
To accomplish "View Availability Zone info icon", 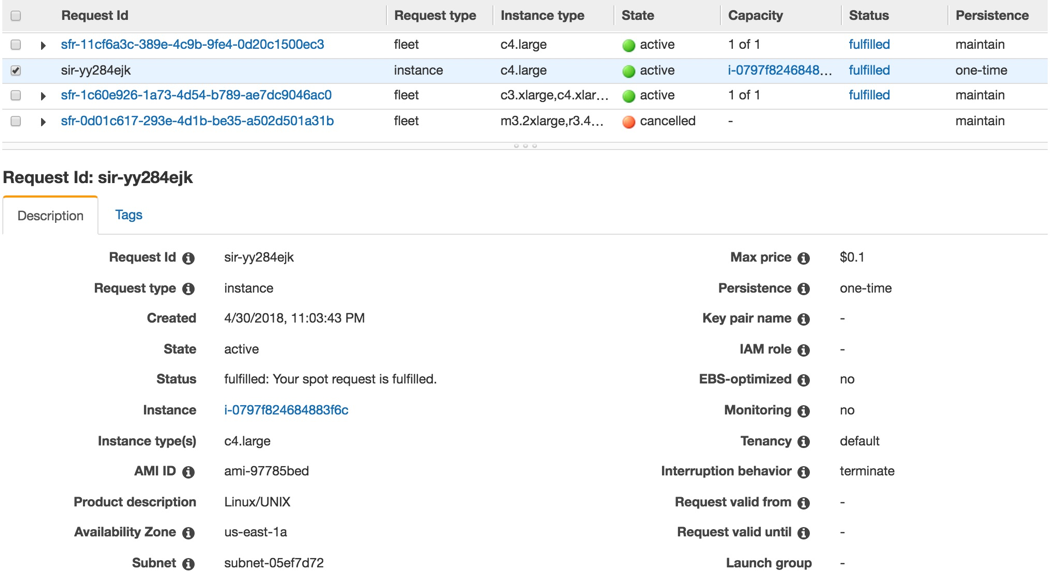I will click(189, 533).
